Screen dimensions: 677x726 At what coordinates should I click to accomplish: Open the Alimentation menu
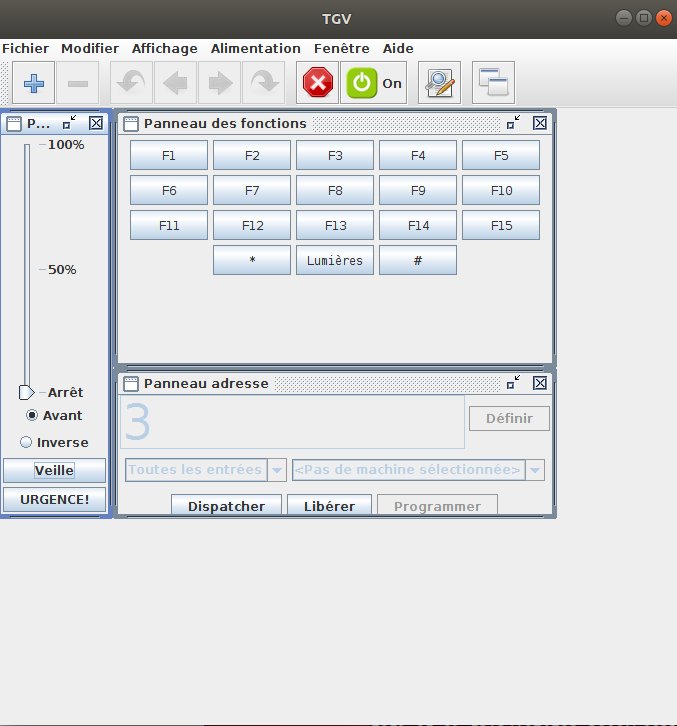[256, 49]
